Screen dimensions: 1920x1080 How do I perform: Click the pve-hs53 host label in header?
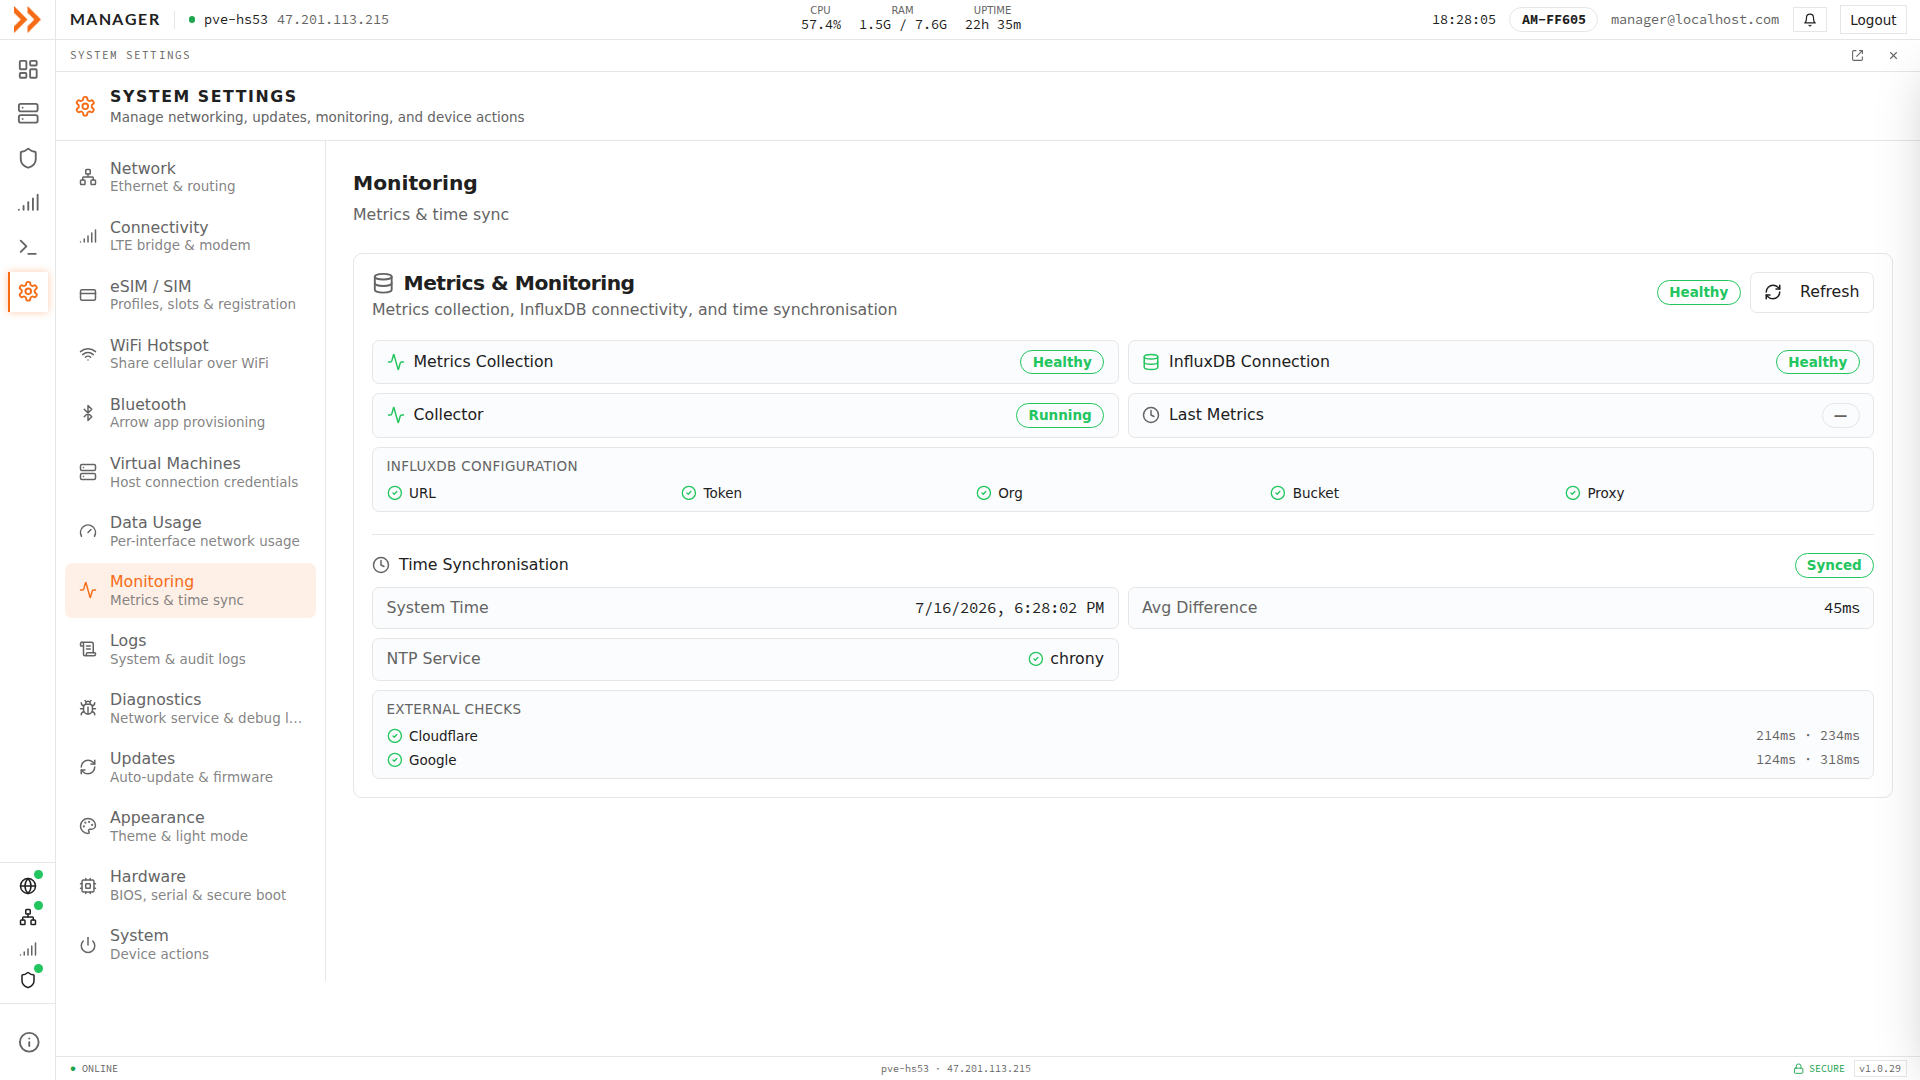pos(236,20)
